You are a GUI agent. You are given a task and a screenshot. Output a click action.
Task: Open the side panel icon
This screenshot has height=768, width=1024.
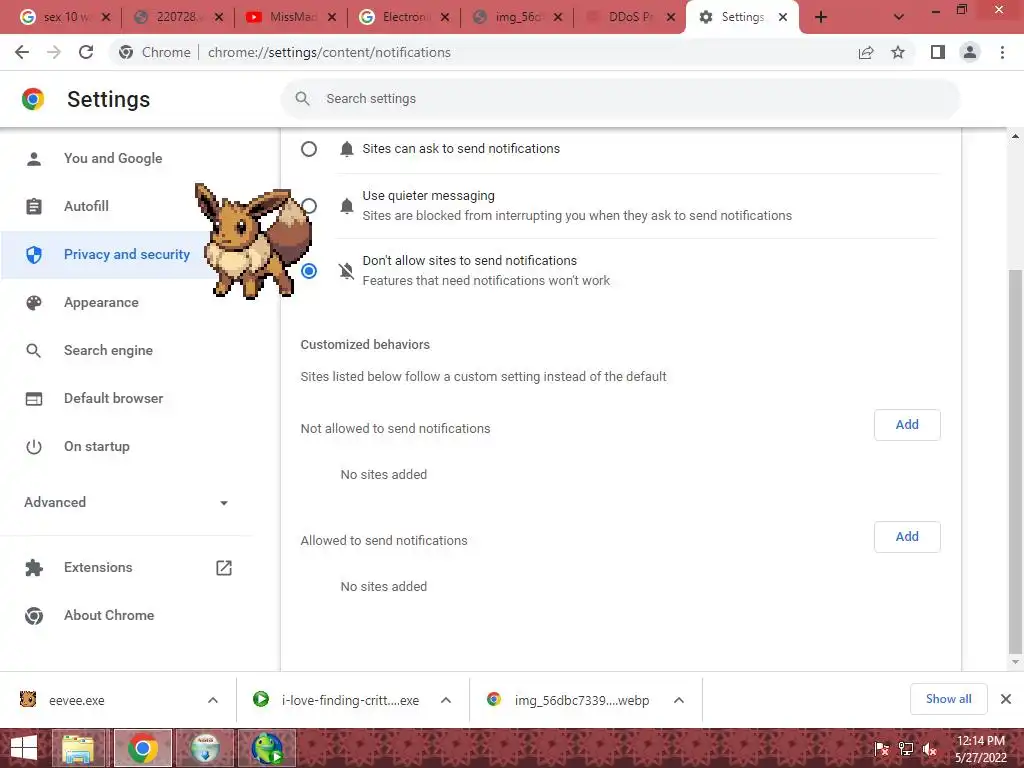[938, 52]
